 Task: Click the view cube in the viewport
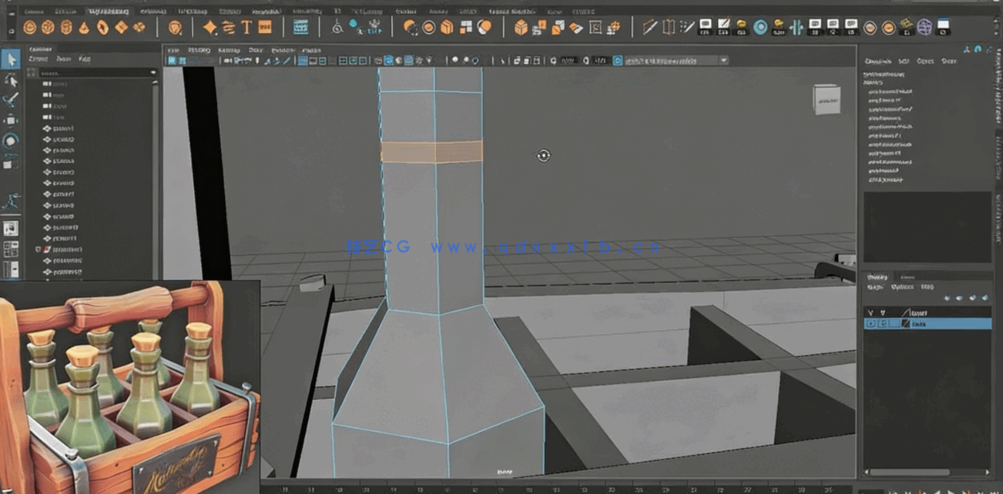(x=826, y=98)
